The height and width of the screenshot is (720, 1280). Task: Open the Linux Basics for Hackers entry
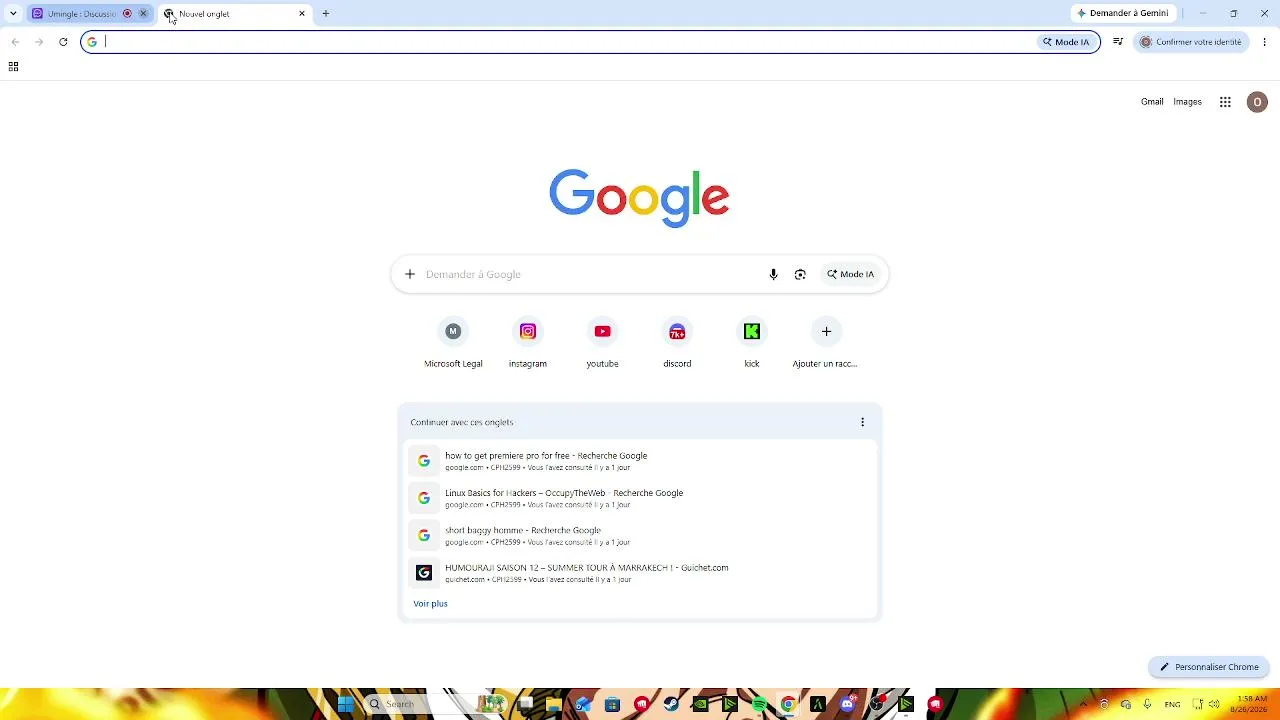[x=640, y=498]
